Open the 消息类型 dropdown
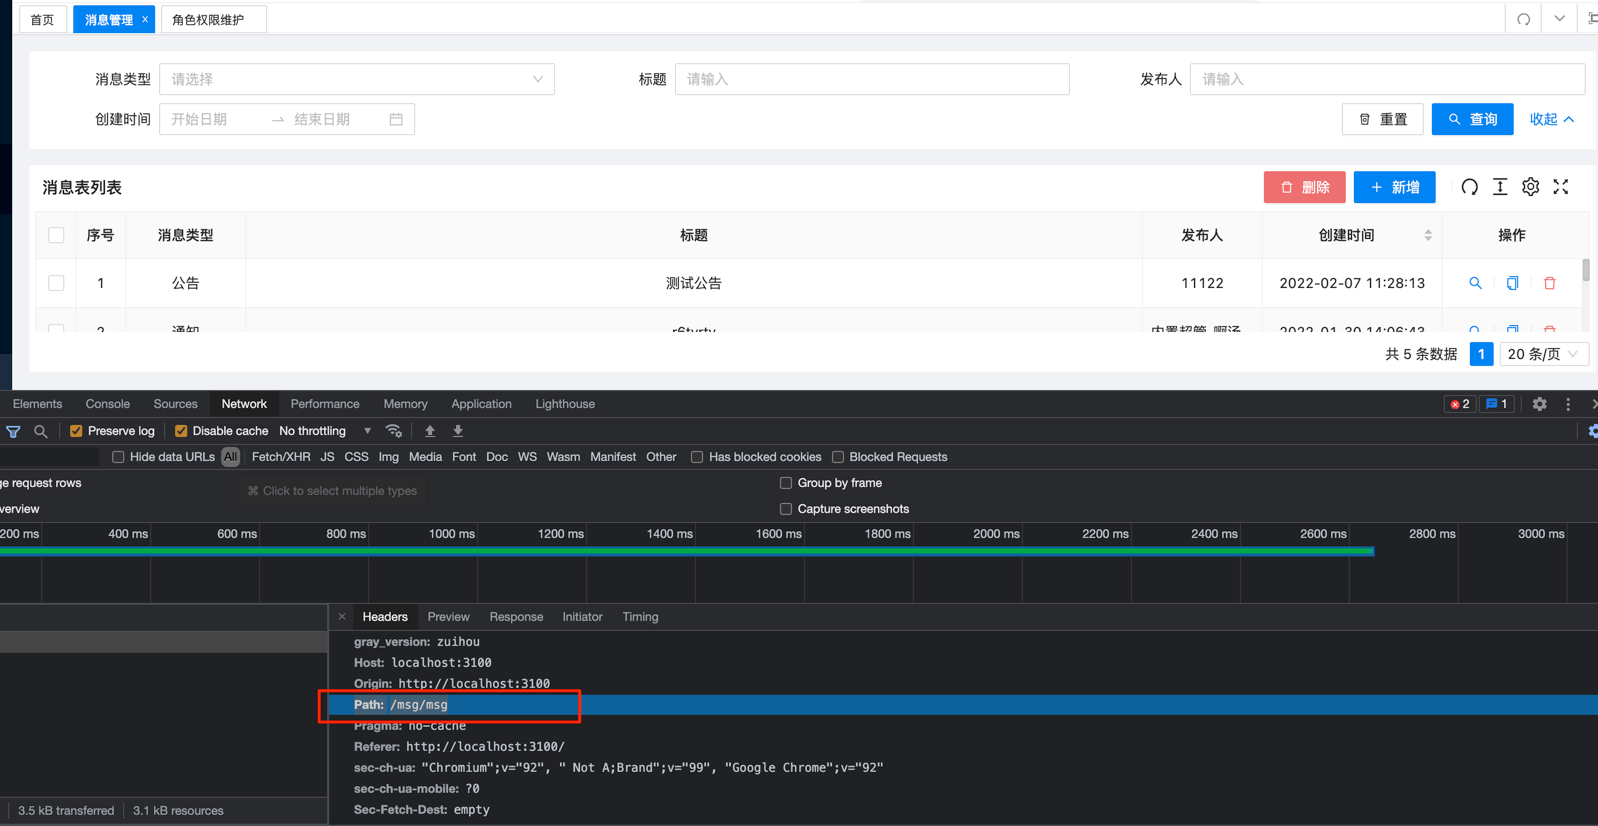Screen dimensions: 1598x826 356,79
